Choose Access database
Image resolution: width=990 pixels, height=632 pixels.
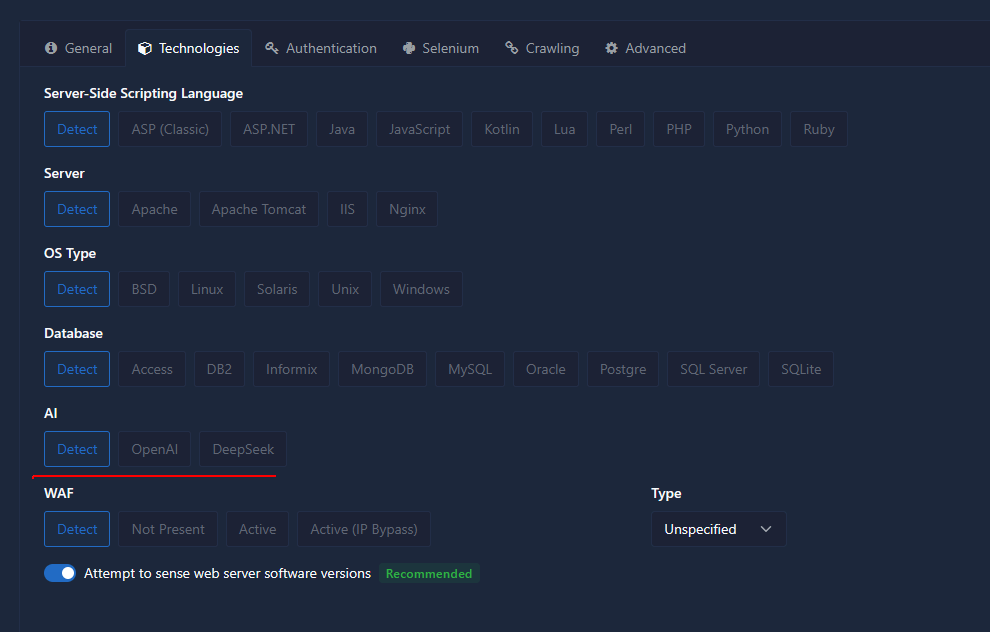(152, 369)
